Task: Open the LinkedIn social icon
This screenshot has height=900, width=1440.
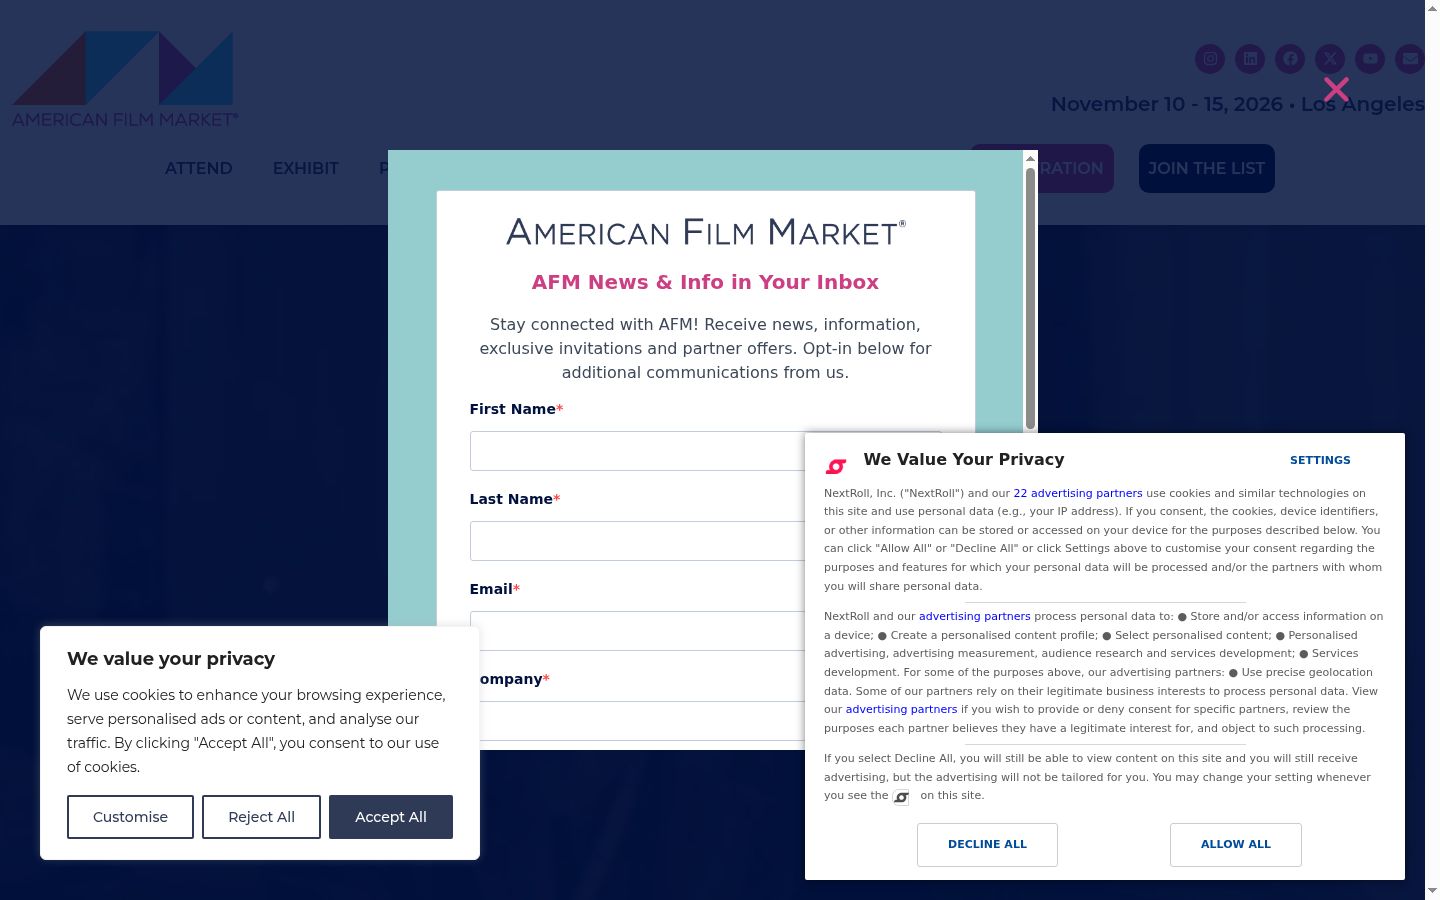Action: pos(1250,59)
